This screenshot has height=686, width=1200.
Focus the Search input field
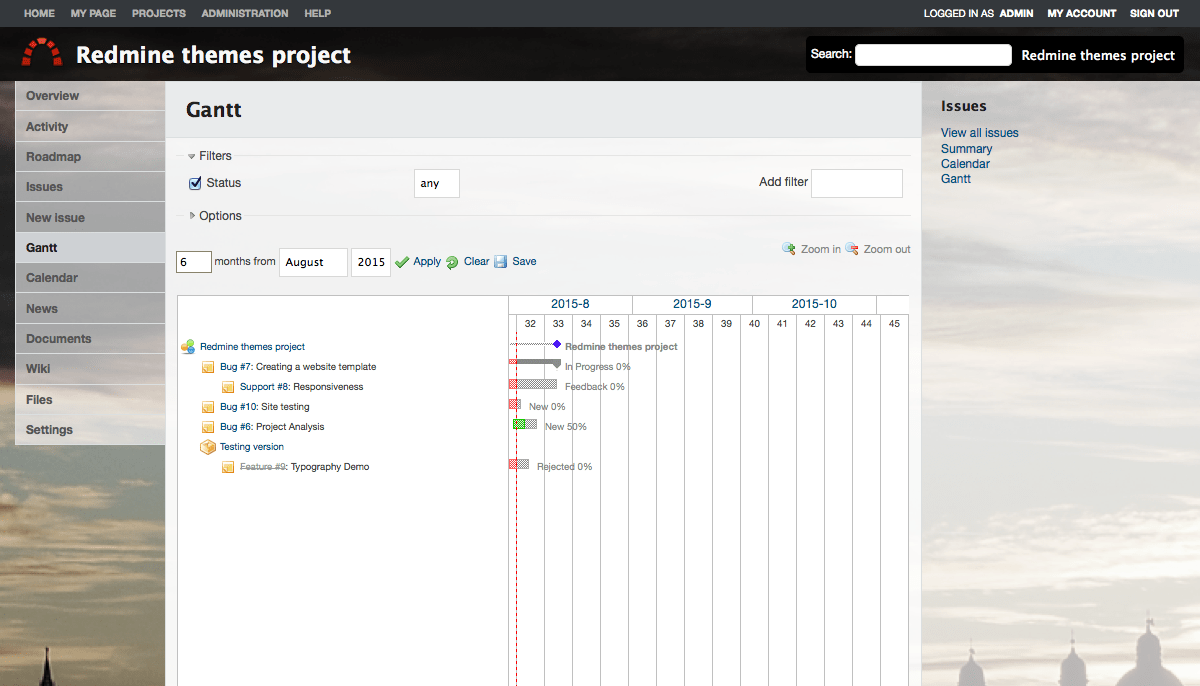(933, 55)
